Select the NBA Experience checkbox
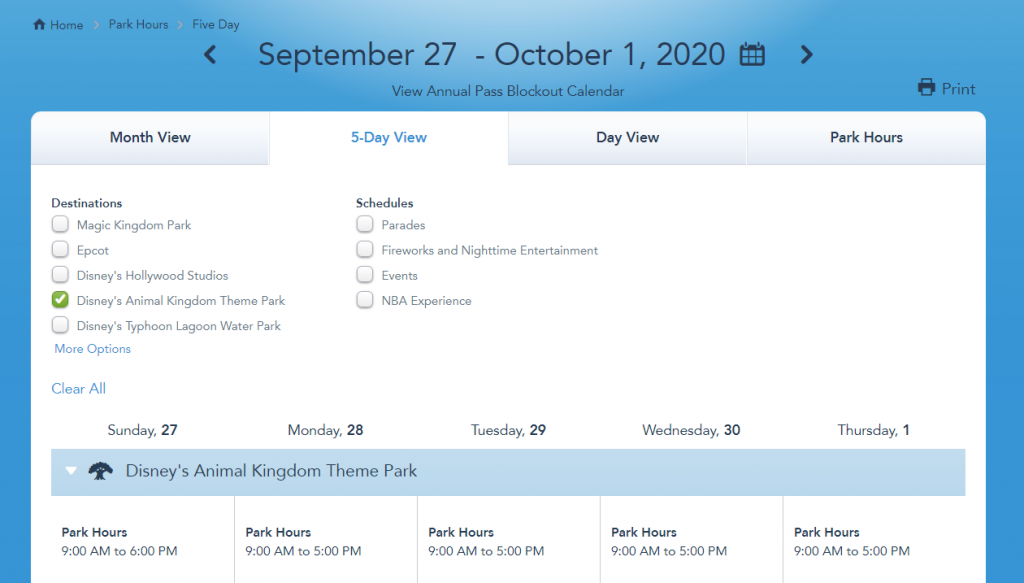This screenshot has width=1024, height=583. click(x=365, y=300)
